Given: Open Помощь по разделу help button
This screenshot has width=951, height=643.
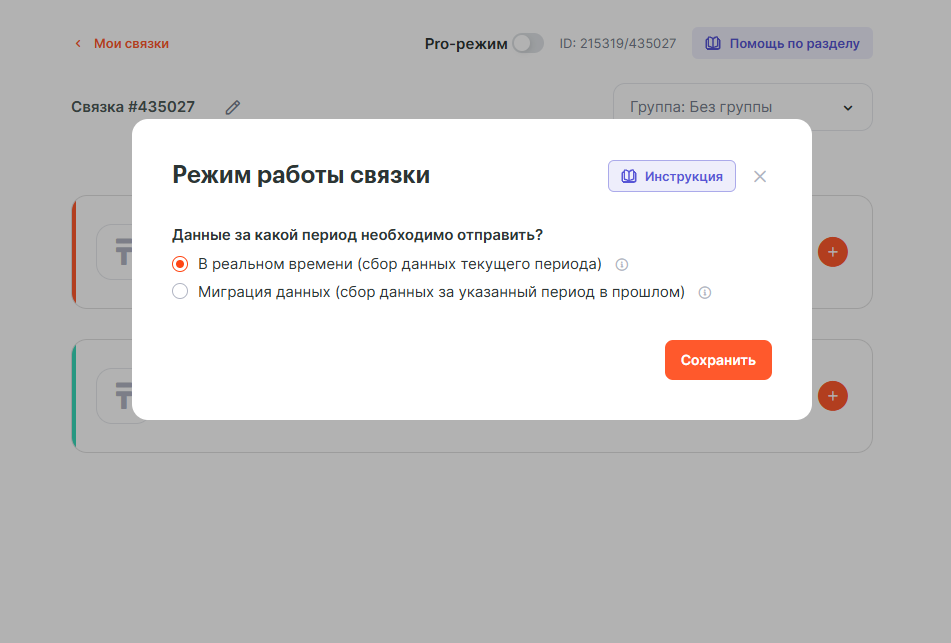Looking at the screenshot, I should pos(782,43).
